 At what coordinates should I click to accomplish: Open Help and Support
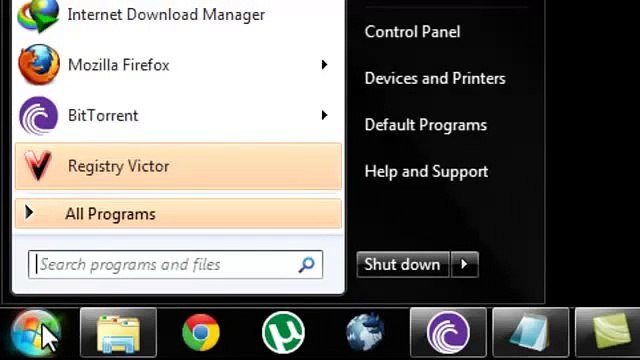426,171
